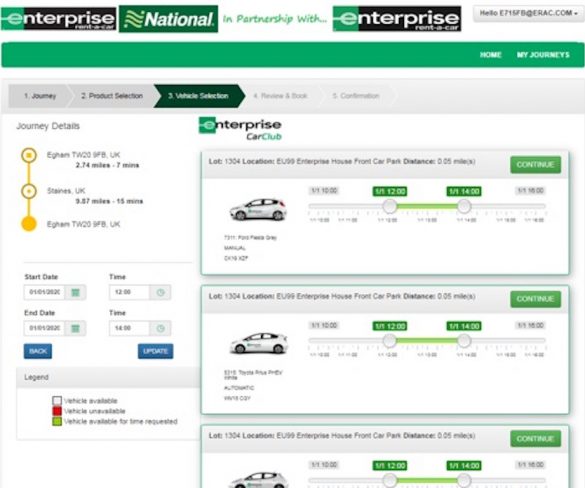Image resolution: width=585 pixels, height=488 pixels.
Task: Click CONTINUE for the Ford Fiesta Grey
Action: click(535, 165)
